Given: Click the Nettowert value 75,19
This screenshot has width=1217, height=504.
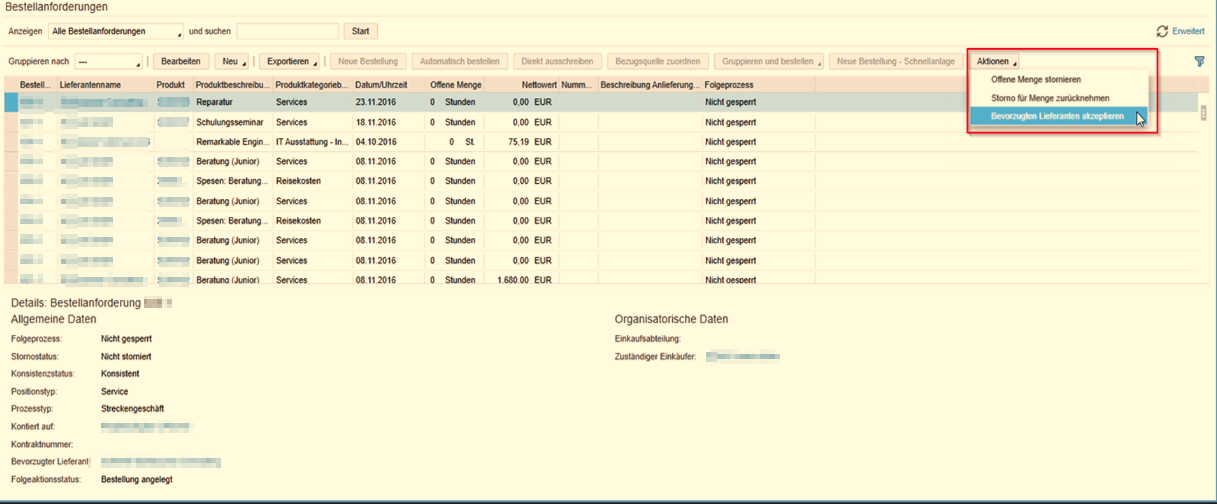Looking at the screenshot, I should [518, 142].
